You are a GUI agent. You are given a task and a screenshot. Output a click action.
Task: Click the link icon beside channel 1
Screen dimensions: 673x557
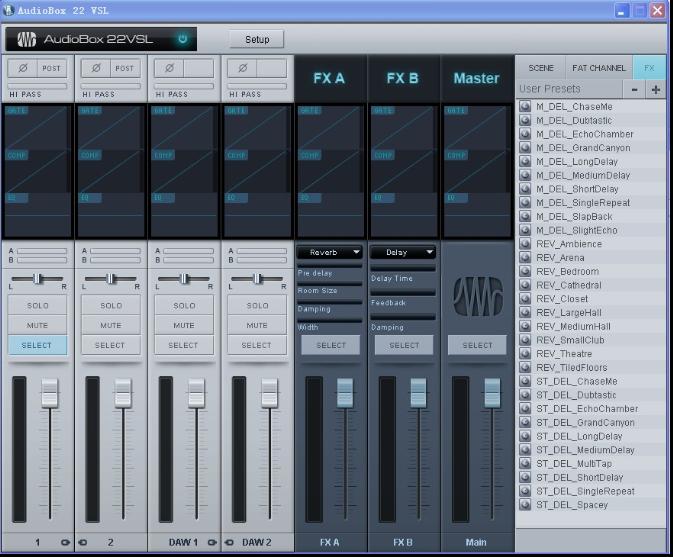65,542
